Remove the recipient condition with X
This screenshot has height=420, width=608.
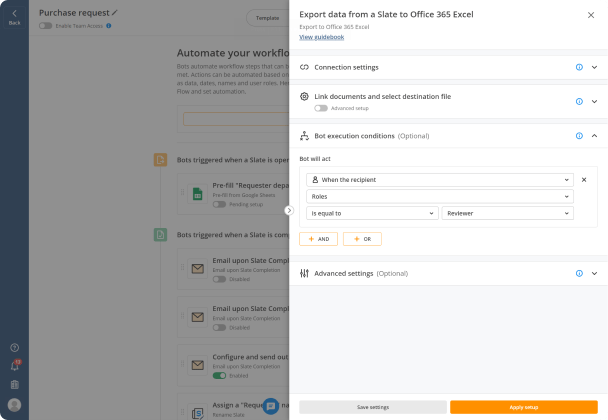[584, 180]
